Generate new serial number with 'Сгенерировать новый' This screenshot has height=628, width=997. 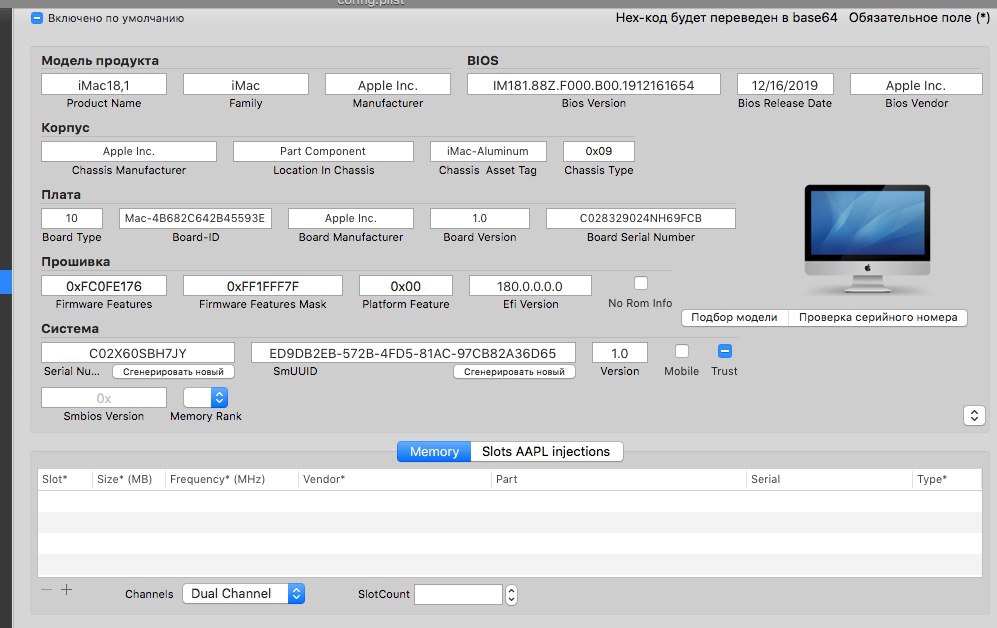174,372
